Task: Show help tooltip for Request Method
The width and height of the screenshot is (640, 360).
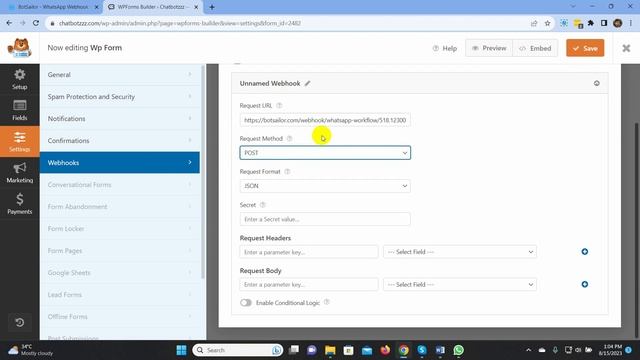Action: pos(289,138)
